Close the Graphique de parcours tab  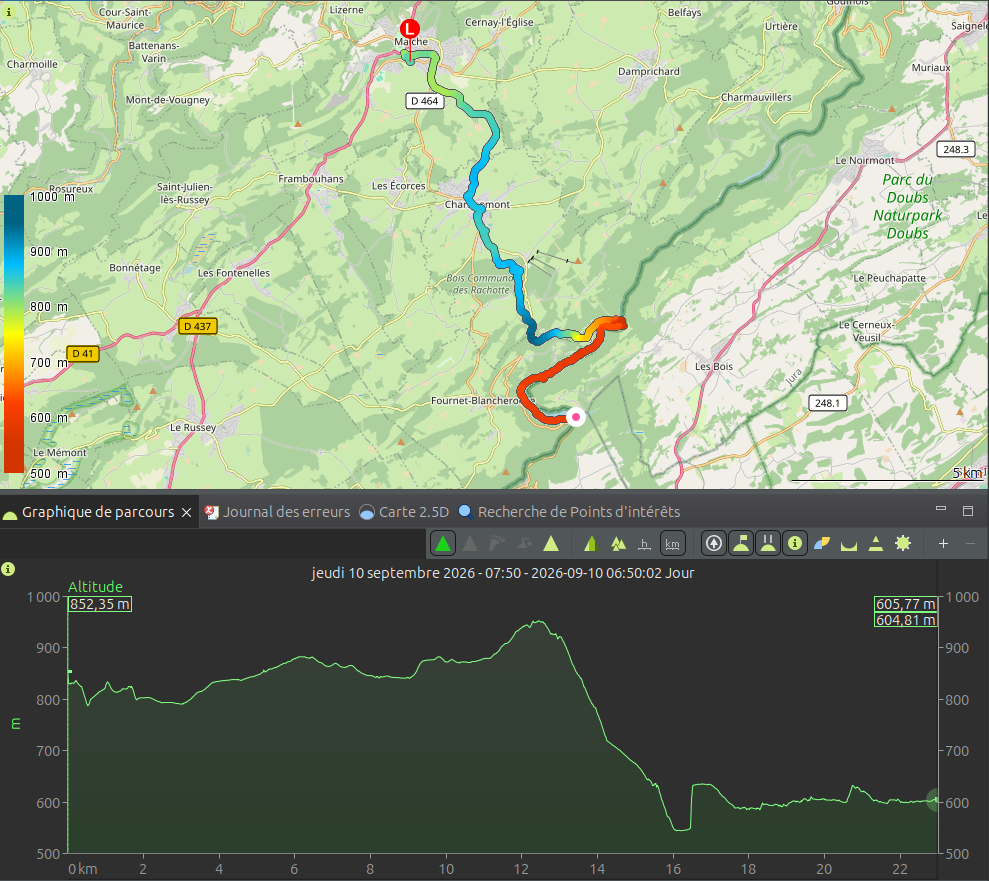point(187,513)
